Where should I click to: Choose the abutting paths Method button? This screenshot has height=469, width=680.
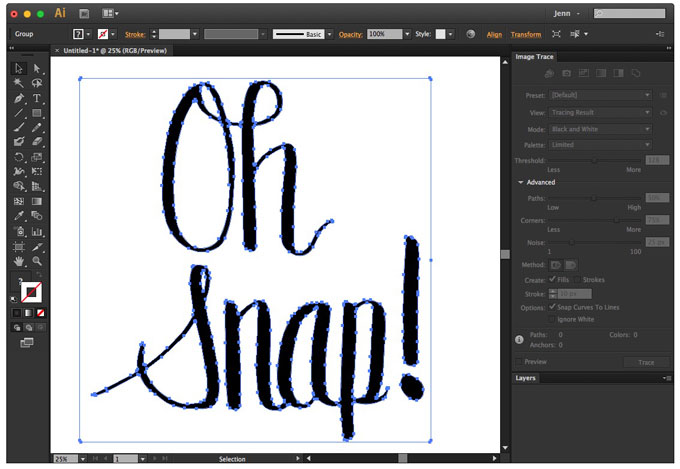click(x=556, y=265)
